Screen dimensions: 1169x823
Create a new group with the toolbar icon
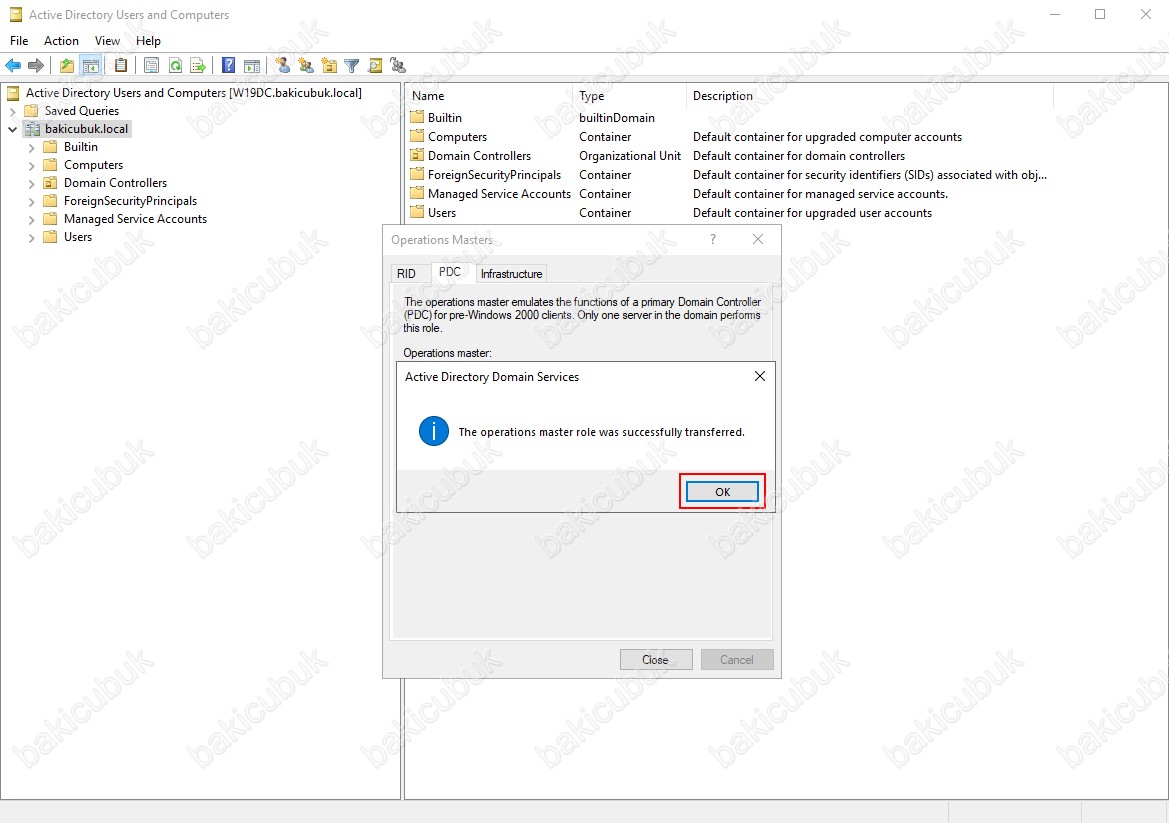306,66
